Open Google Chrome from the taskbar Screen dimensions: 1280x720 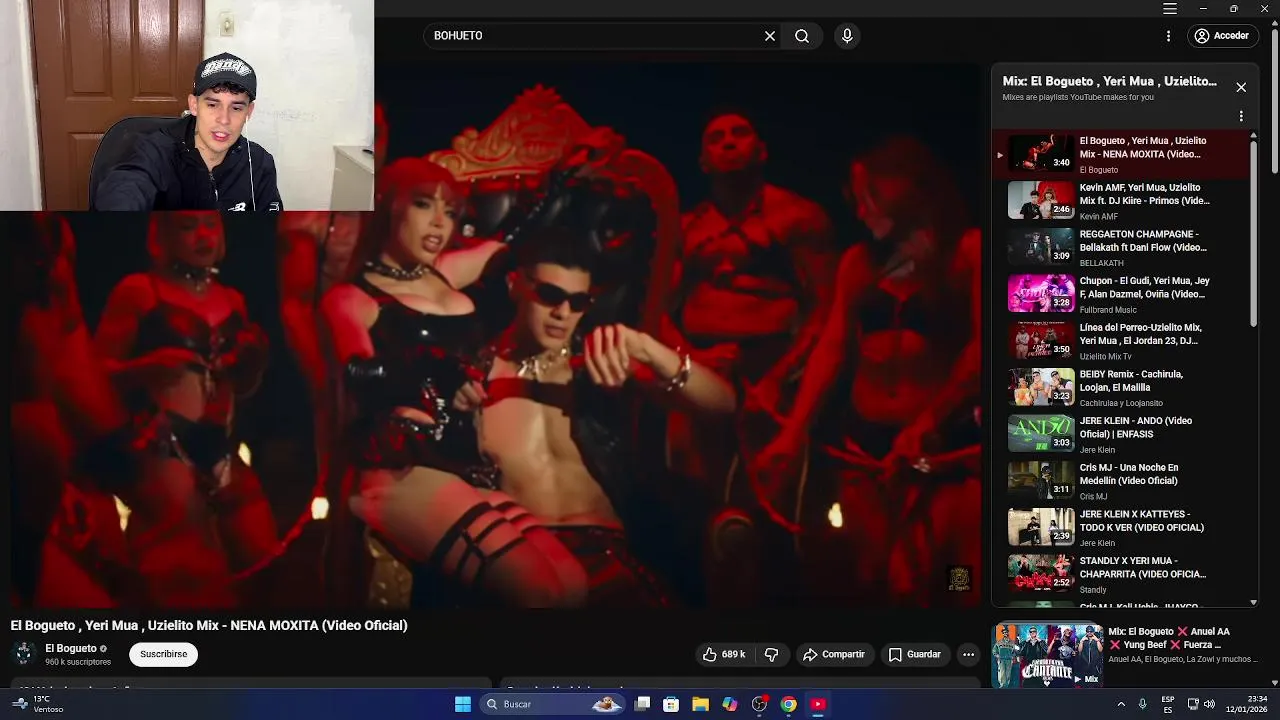pos(789,704)
